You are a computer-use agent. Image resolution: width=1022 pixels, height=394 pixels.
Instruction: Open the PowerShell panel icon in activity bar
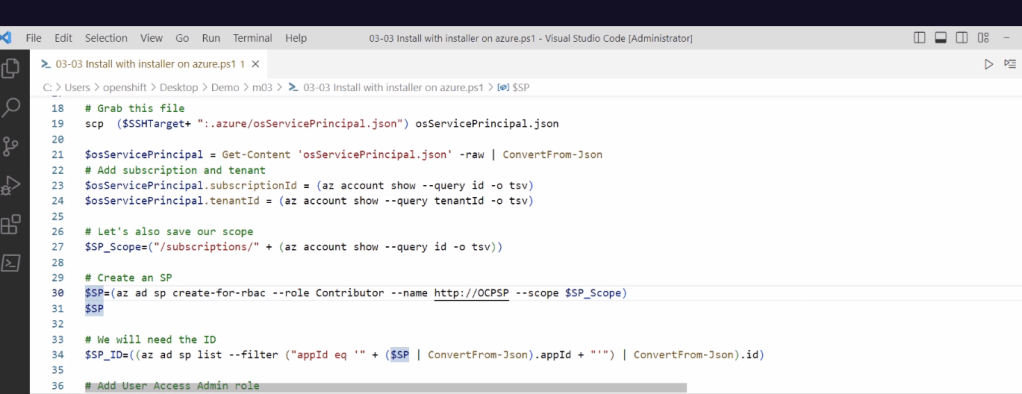pos(10,263)
